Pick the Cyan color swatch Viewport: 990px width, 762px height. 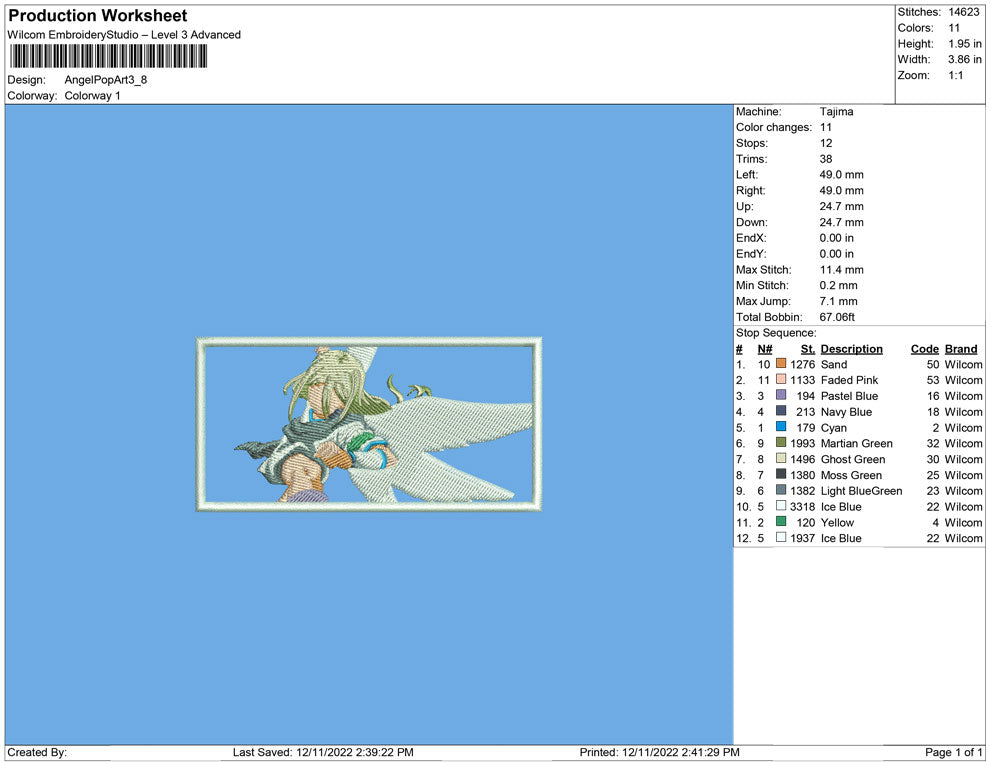[781, 428]
